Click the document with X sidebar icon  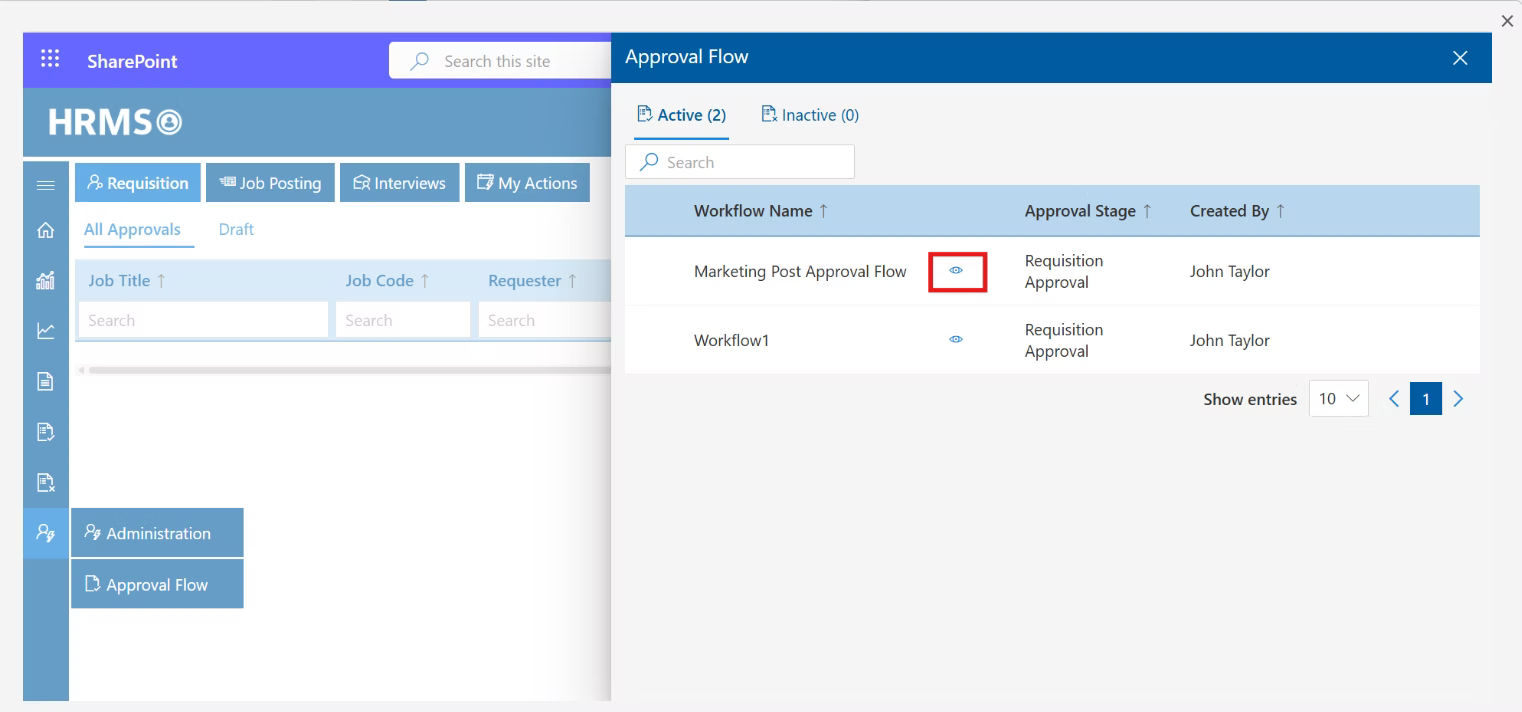45,483
